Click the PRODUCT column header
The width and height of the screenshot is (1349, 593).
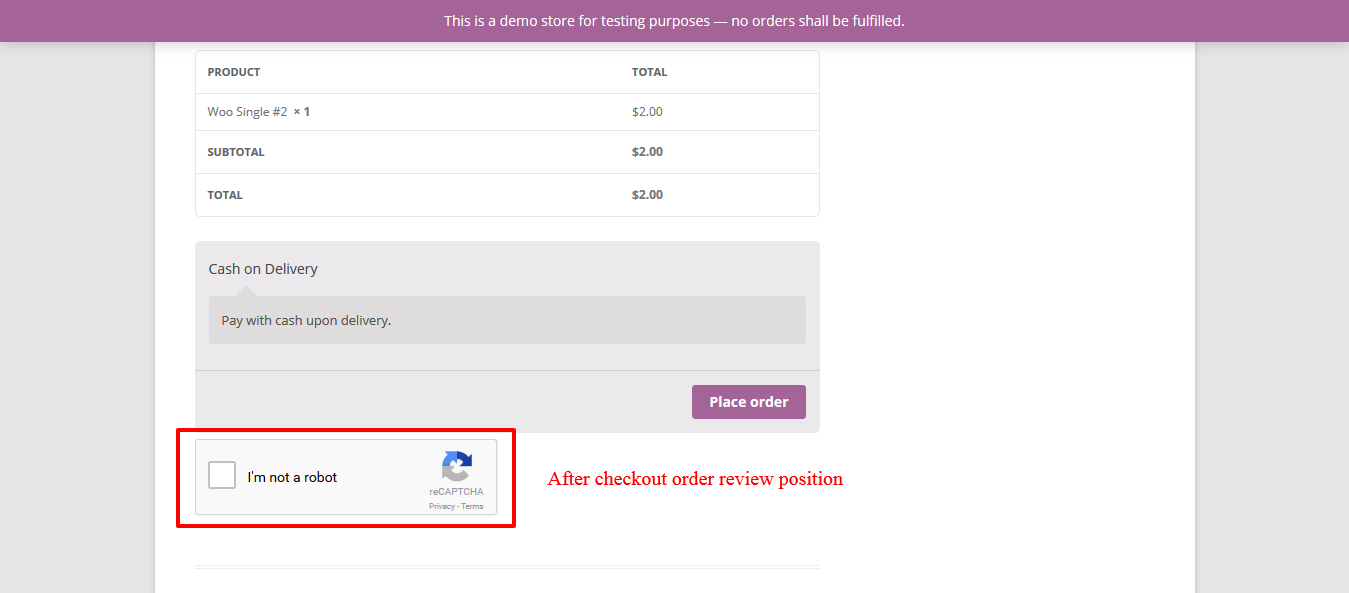(x=234, y=72)
